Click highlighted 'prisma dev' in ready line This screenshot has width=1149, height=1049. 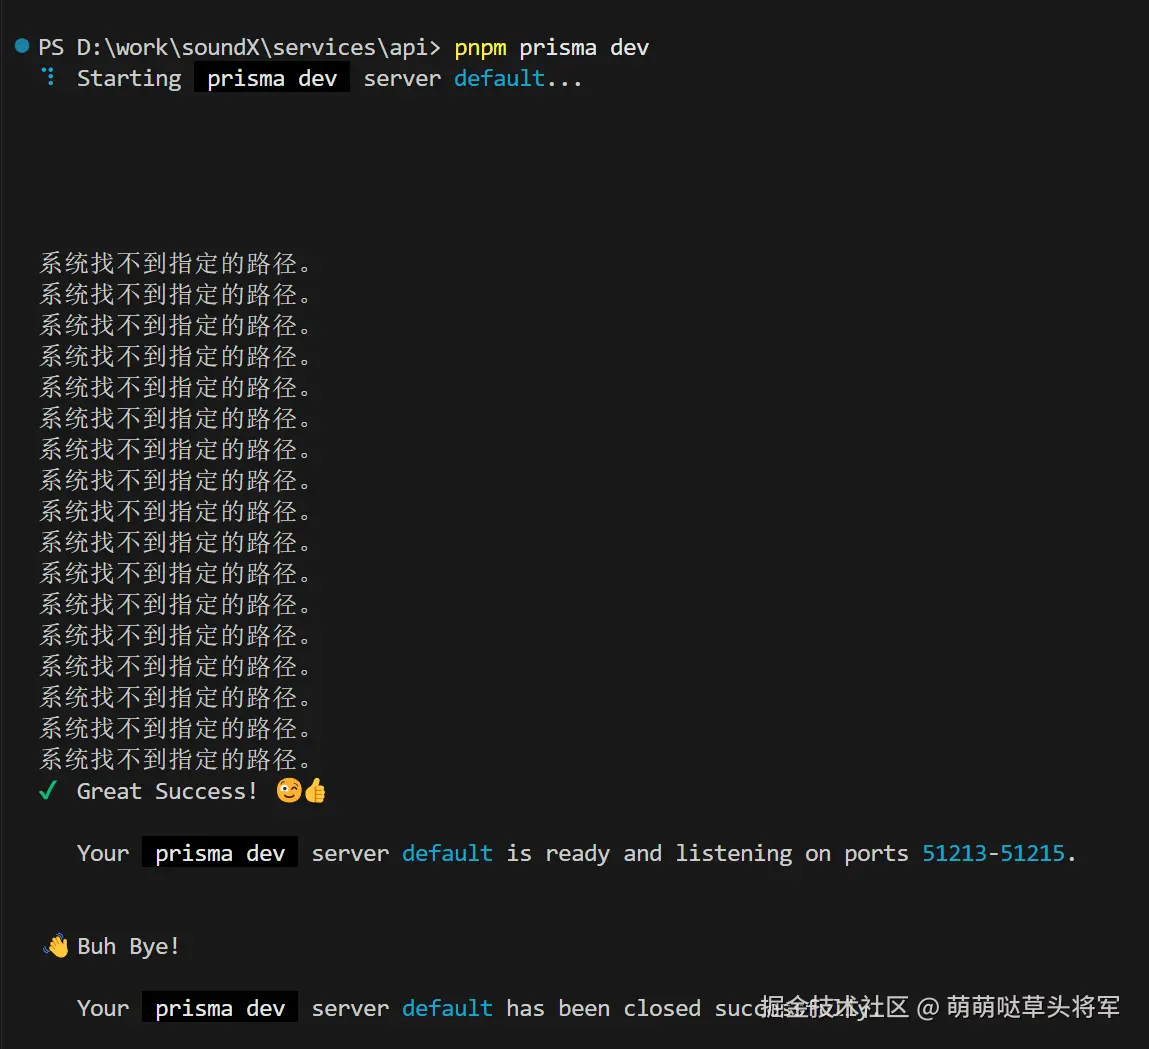tap(220, 853)
